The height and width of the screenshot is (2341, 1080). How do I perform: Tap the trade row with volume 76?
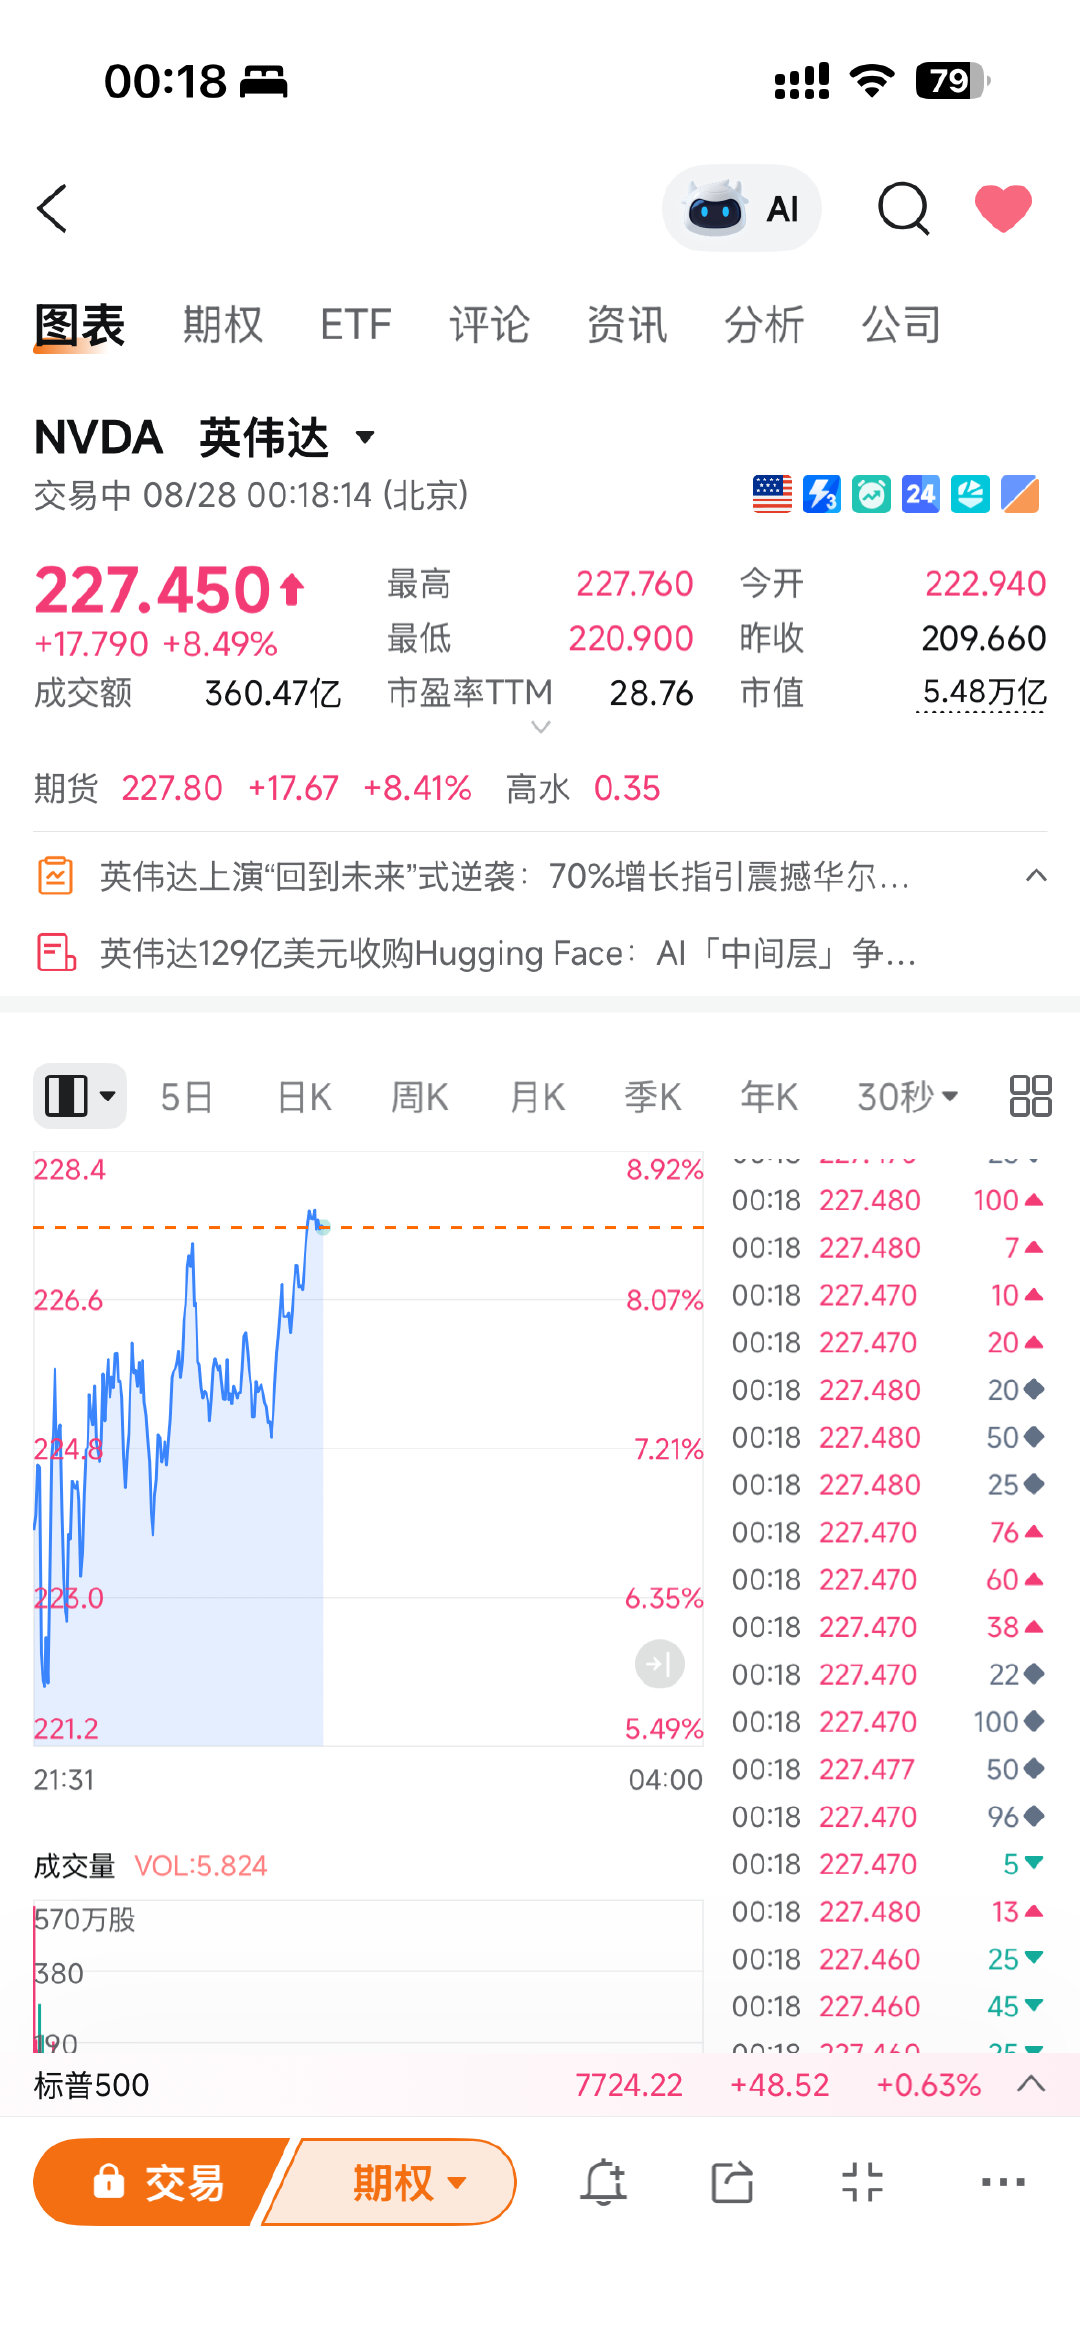tap(888, 1532)
